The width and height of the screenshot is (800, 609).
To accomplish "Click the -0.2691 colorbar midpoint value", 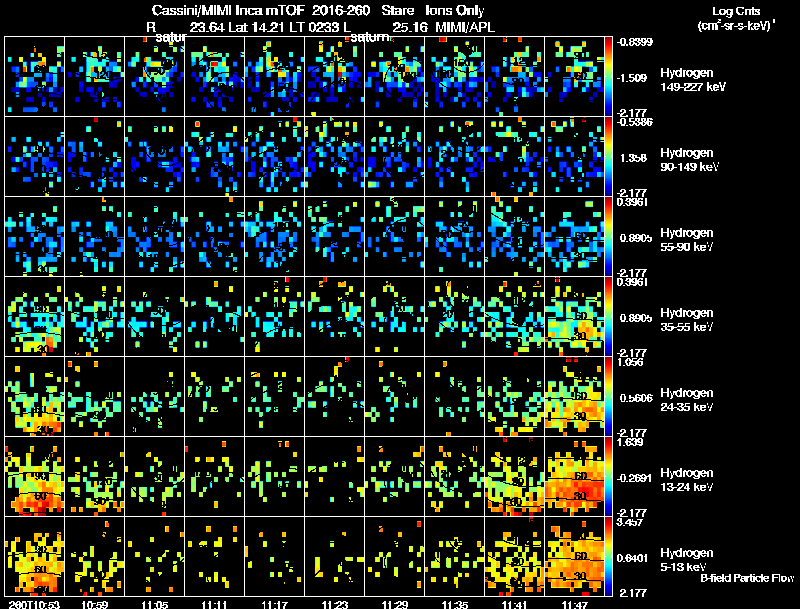I will coord(633,478).
